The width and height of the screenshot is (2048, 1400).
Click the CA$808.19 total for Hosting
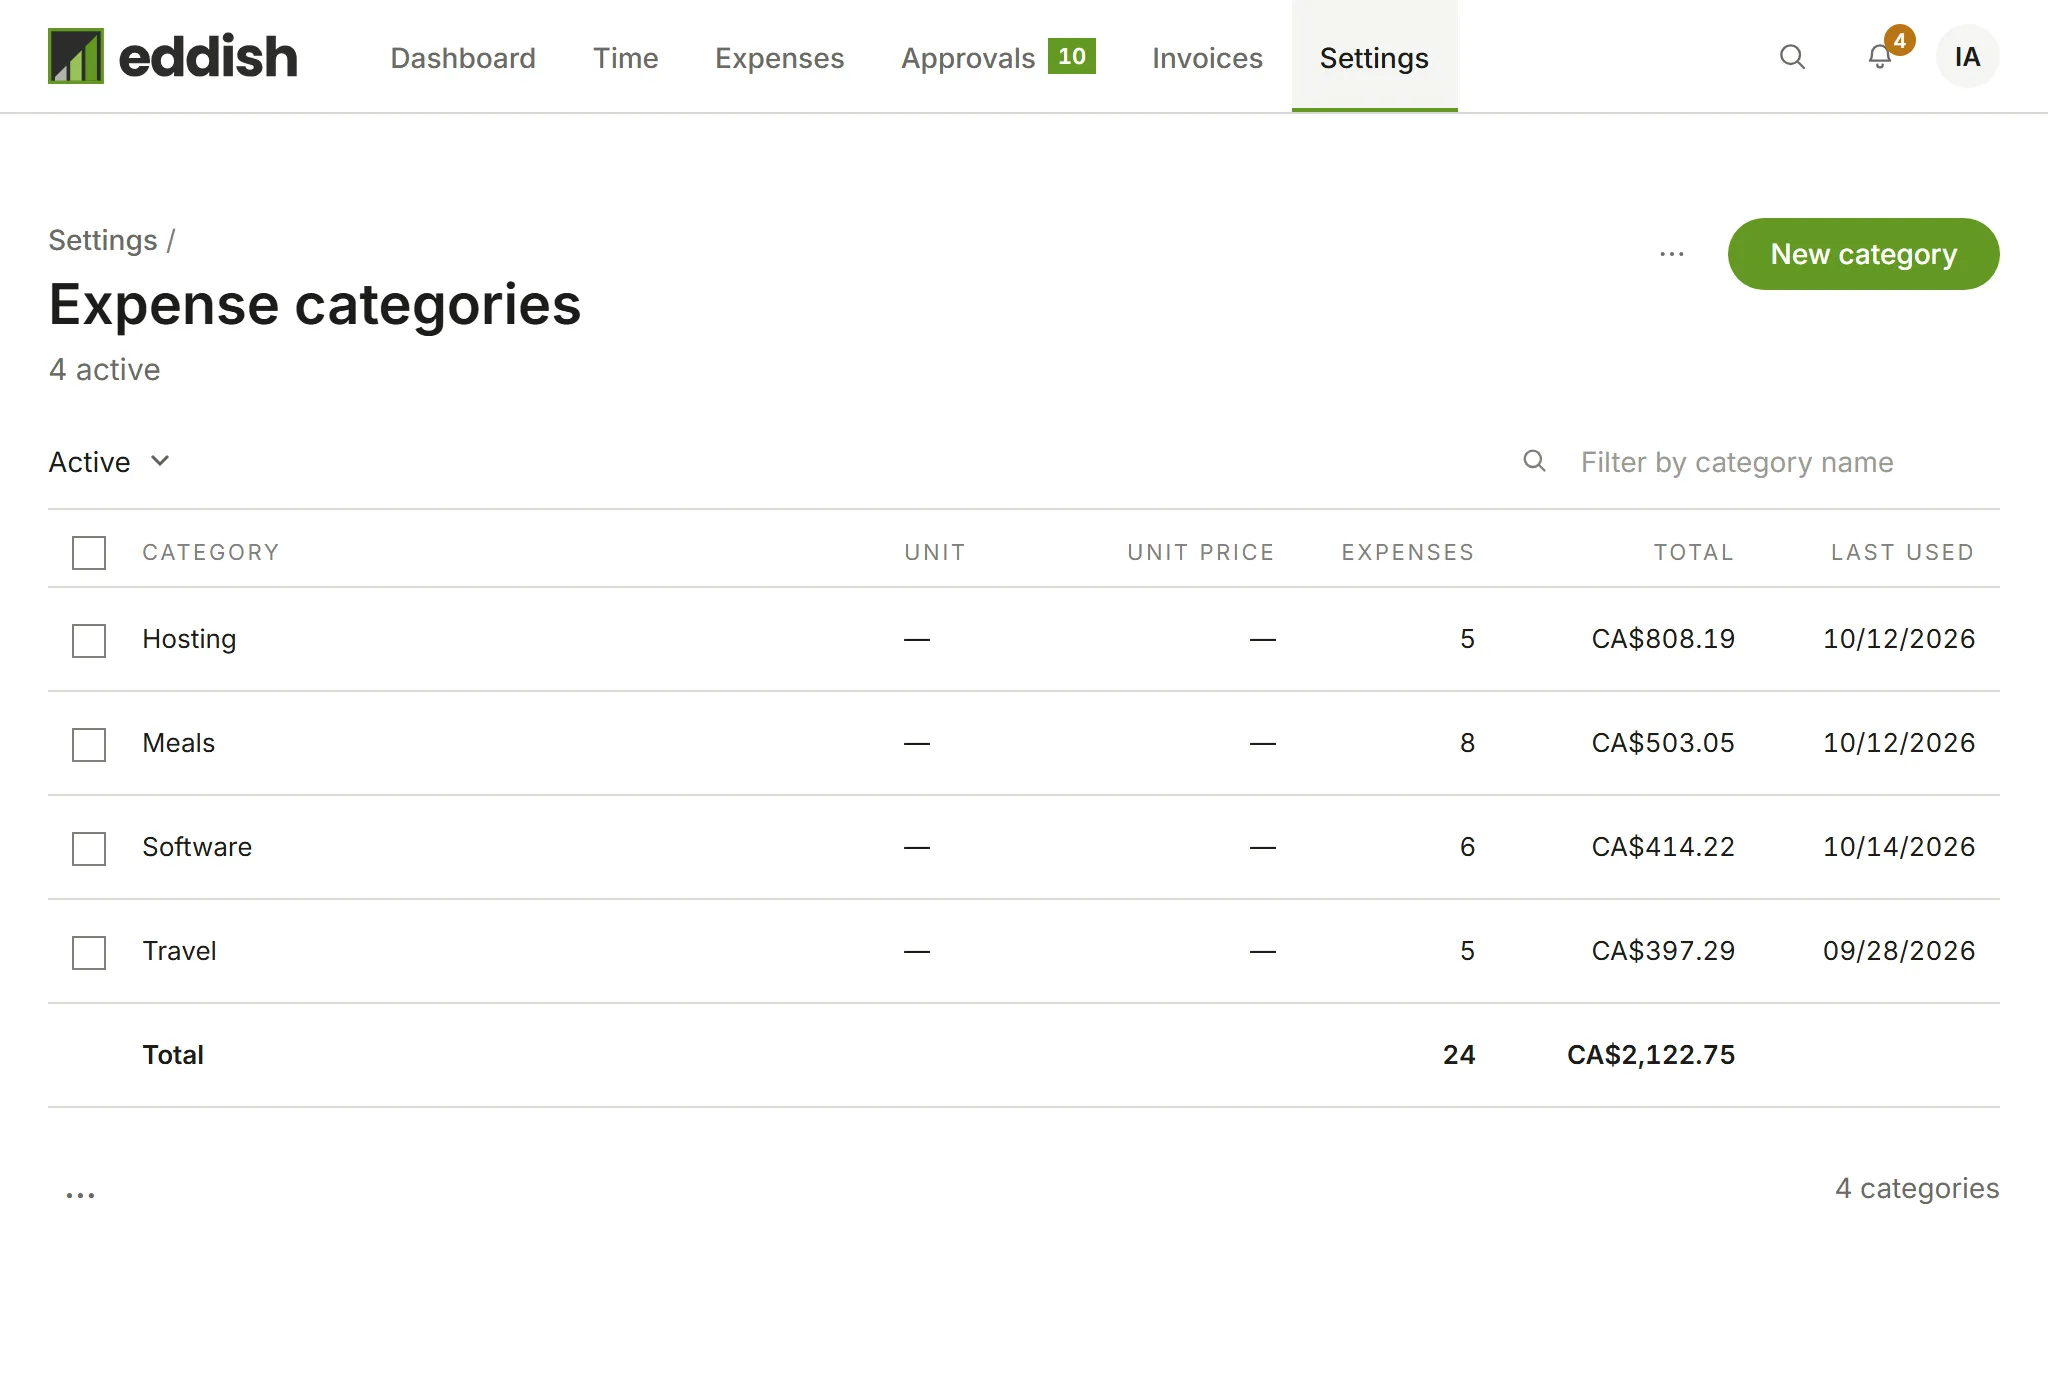1663,639
